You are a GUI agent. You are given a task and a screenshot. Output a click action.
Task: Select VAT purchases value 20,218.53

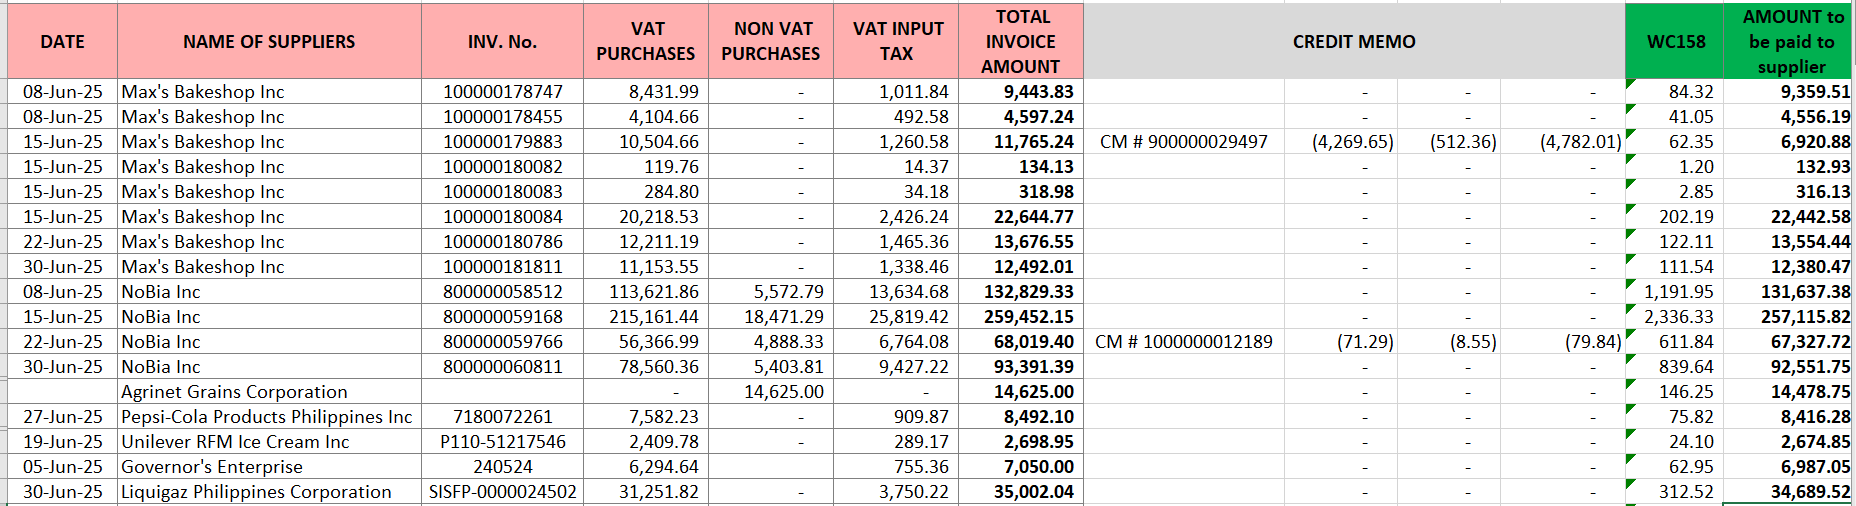point(646,217)
